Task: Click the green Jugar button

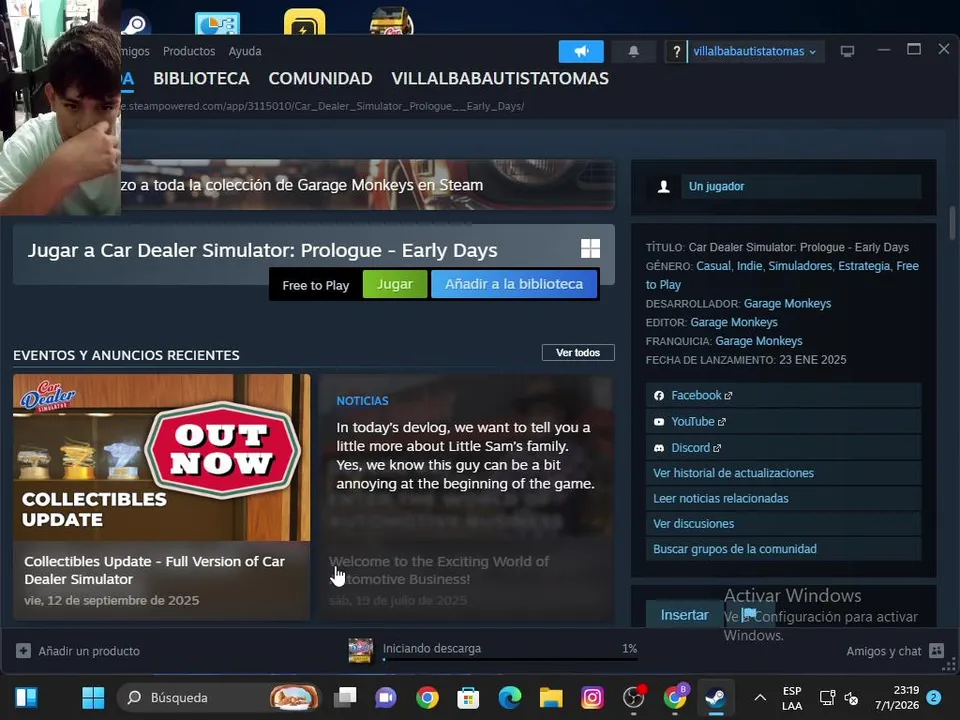Action: click(x=395, y=284)
